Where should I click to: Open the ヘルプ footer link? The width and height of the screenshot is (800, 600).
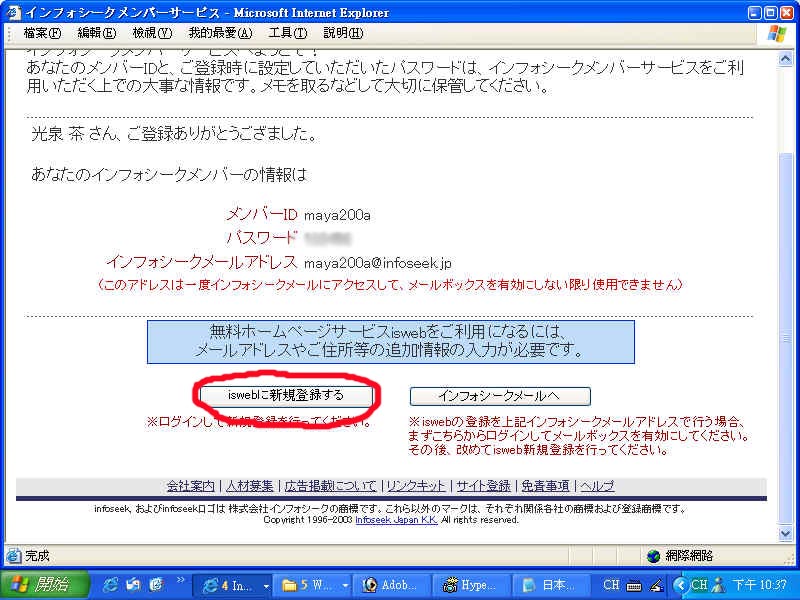[597, 486]
